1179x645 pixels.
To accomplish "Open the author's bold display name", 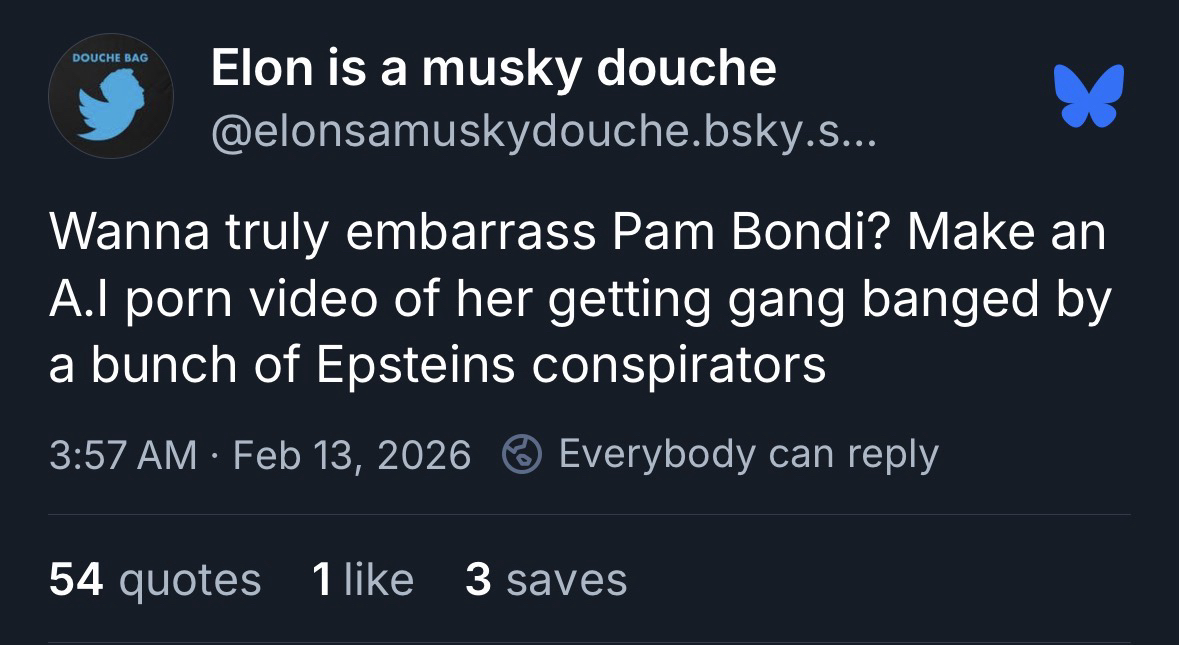I will point(493,68).
